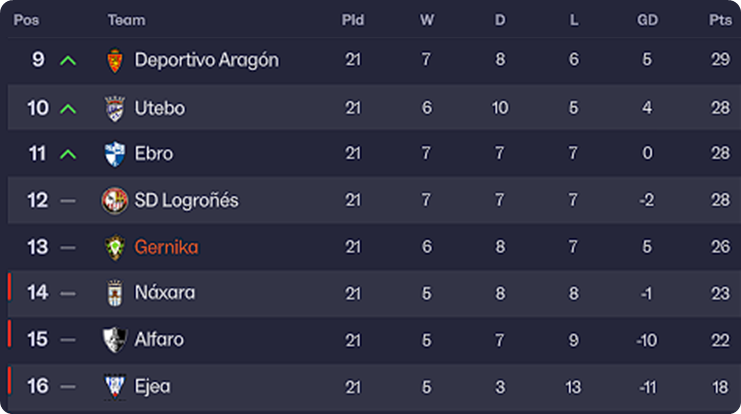
Task: Click the Náxara club crest
Action: coord(116,293)
